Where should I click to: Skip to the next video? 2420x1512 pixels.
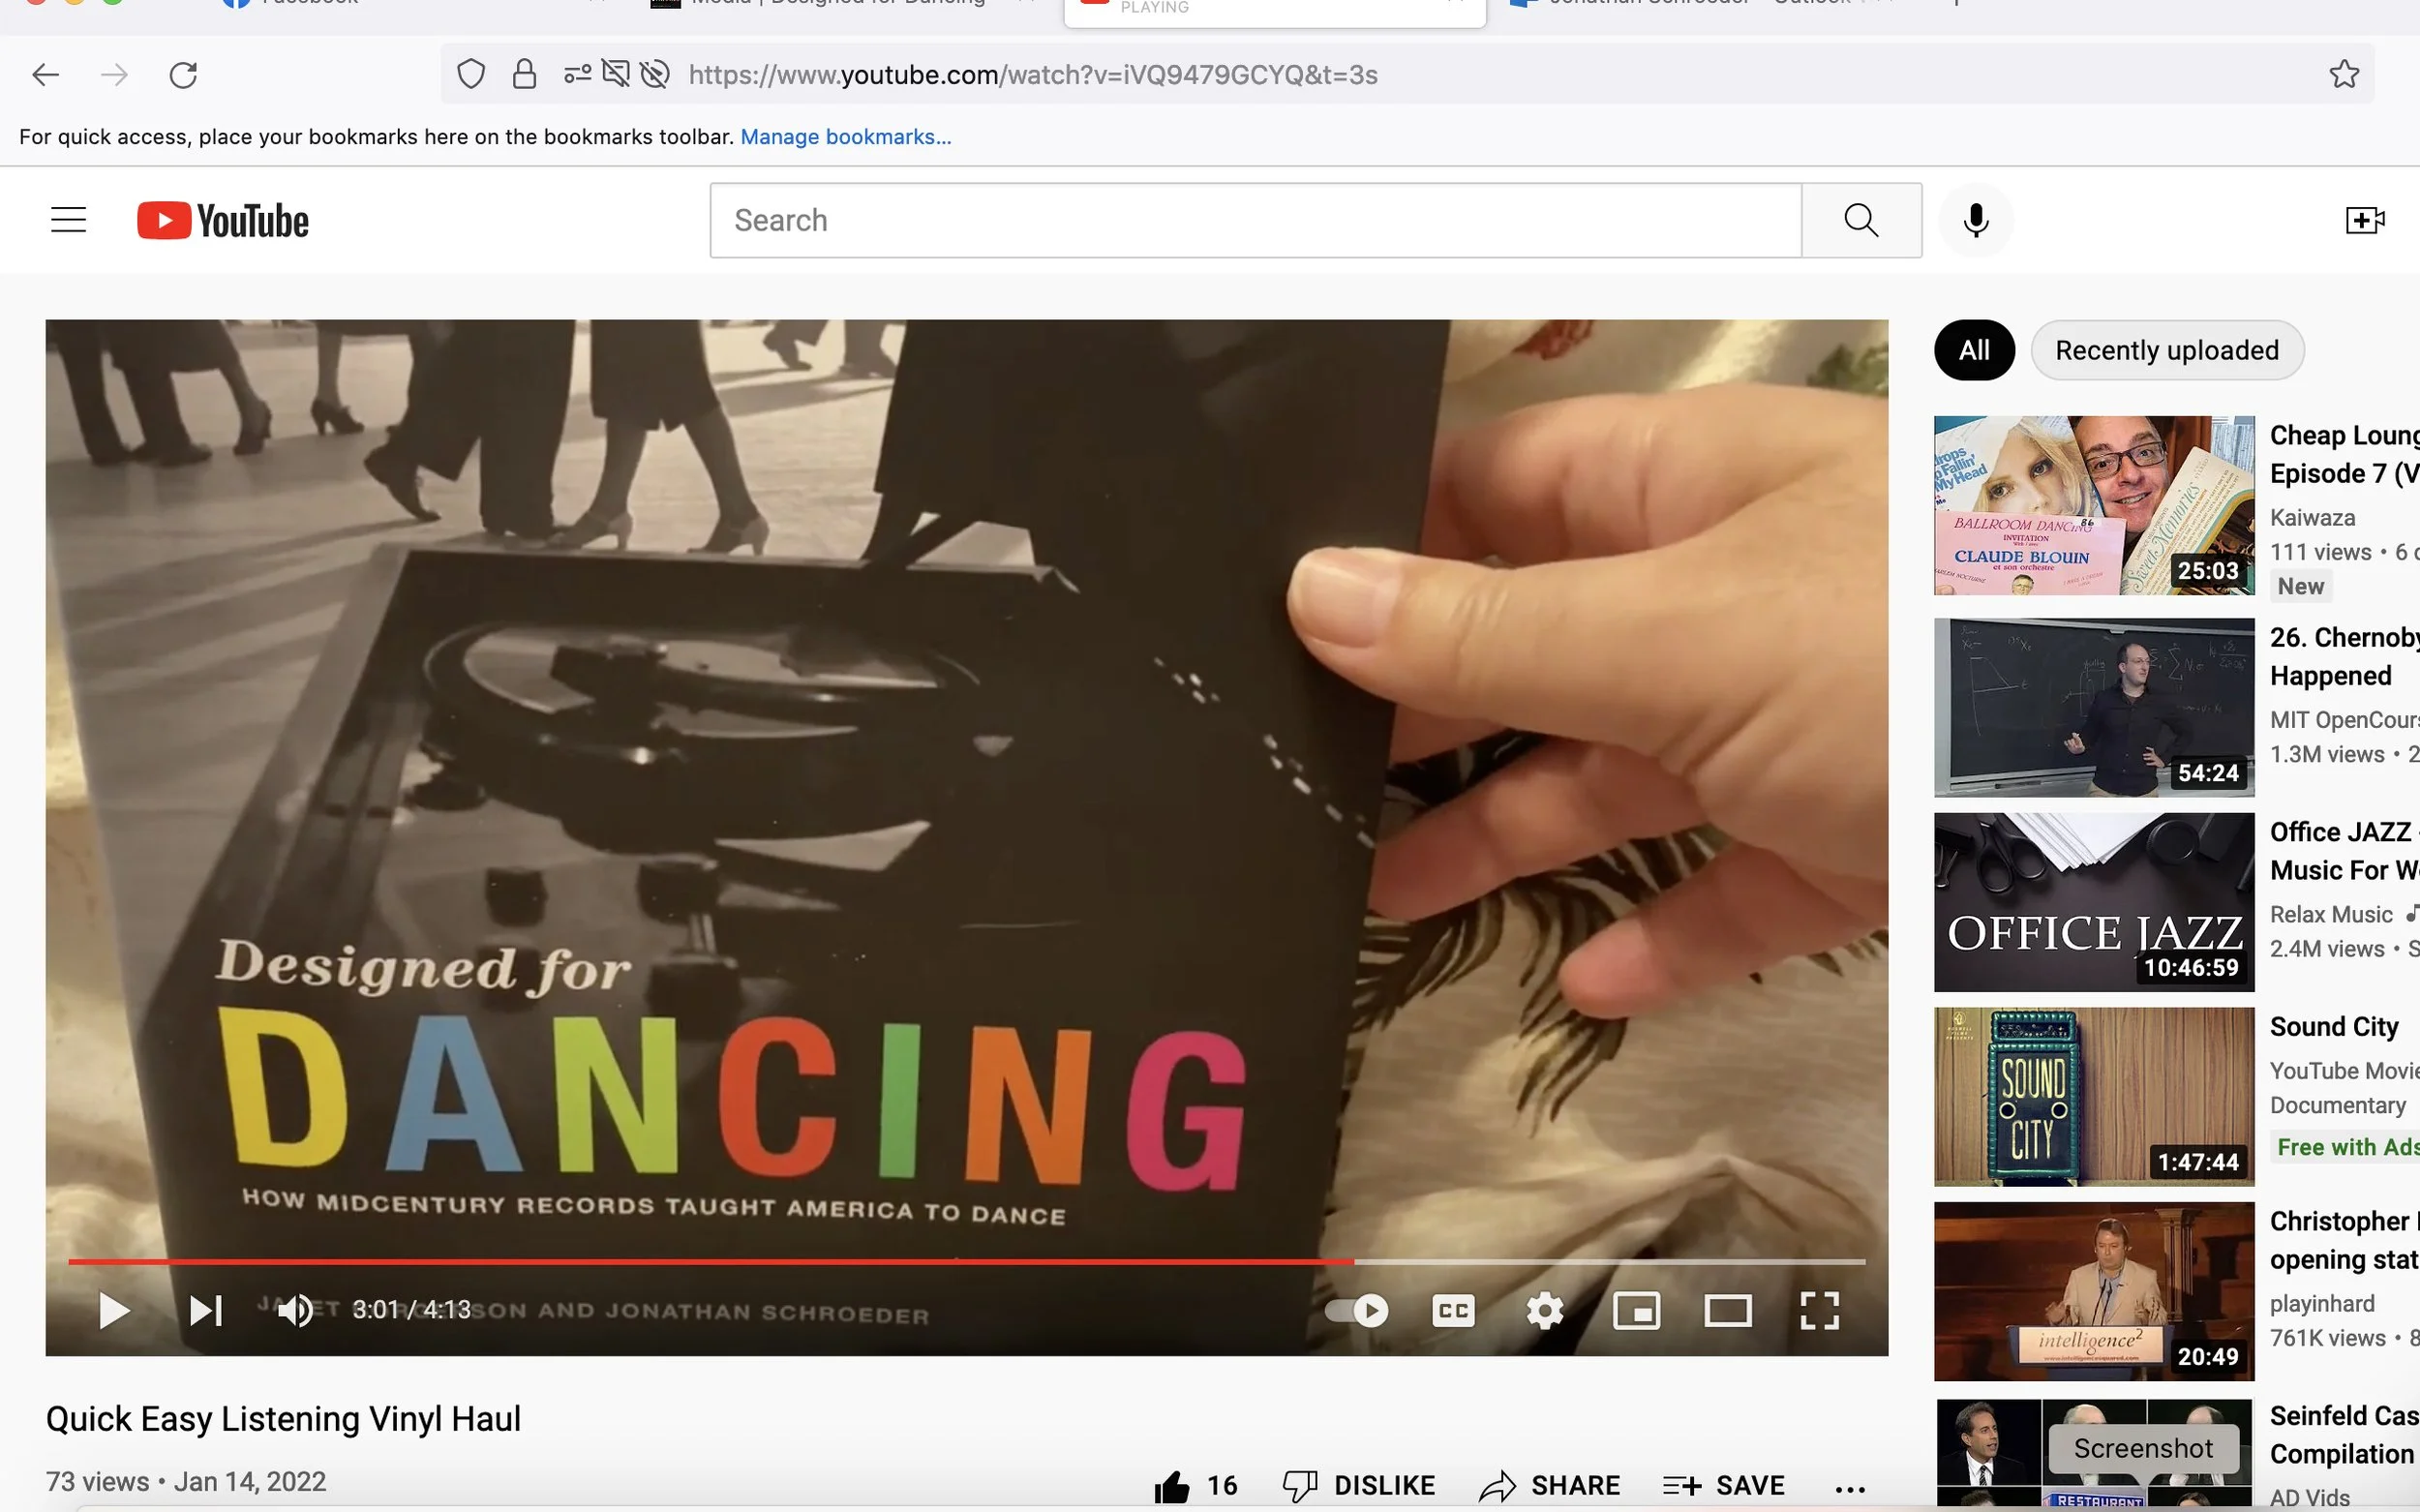coord(206,1310)
